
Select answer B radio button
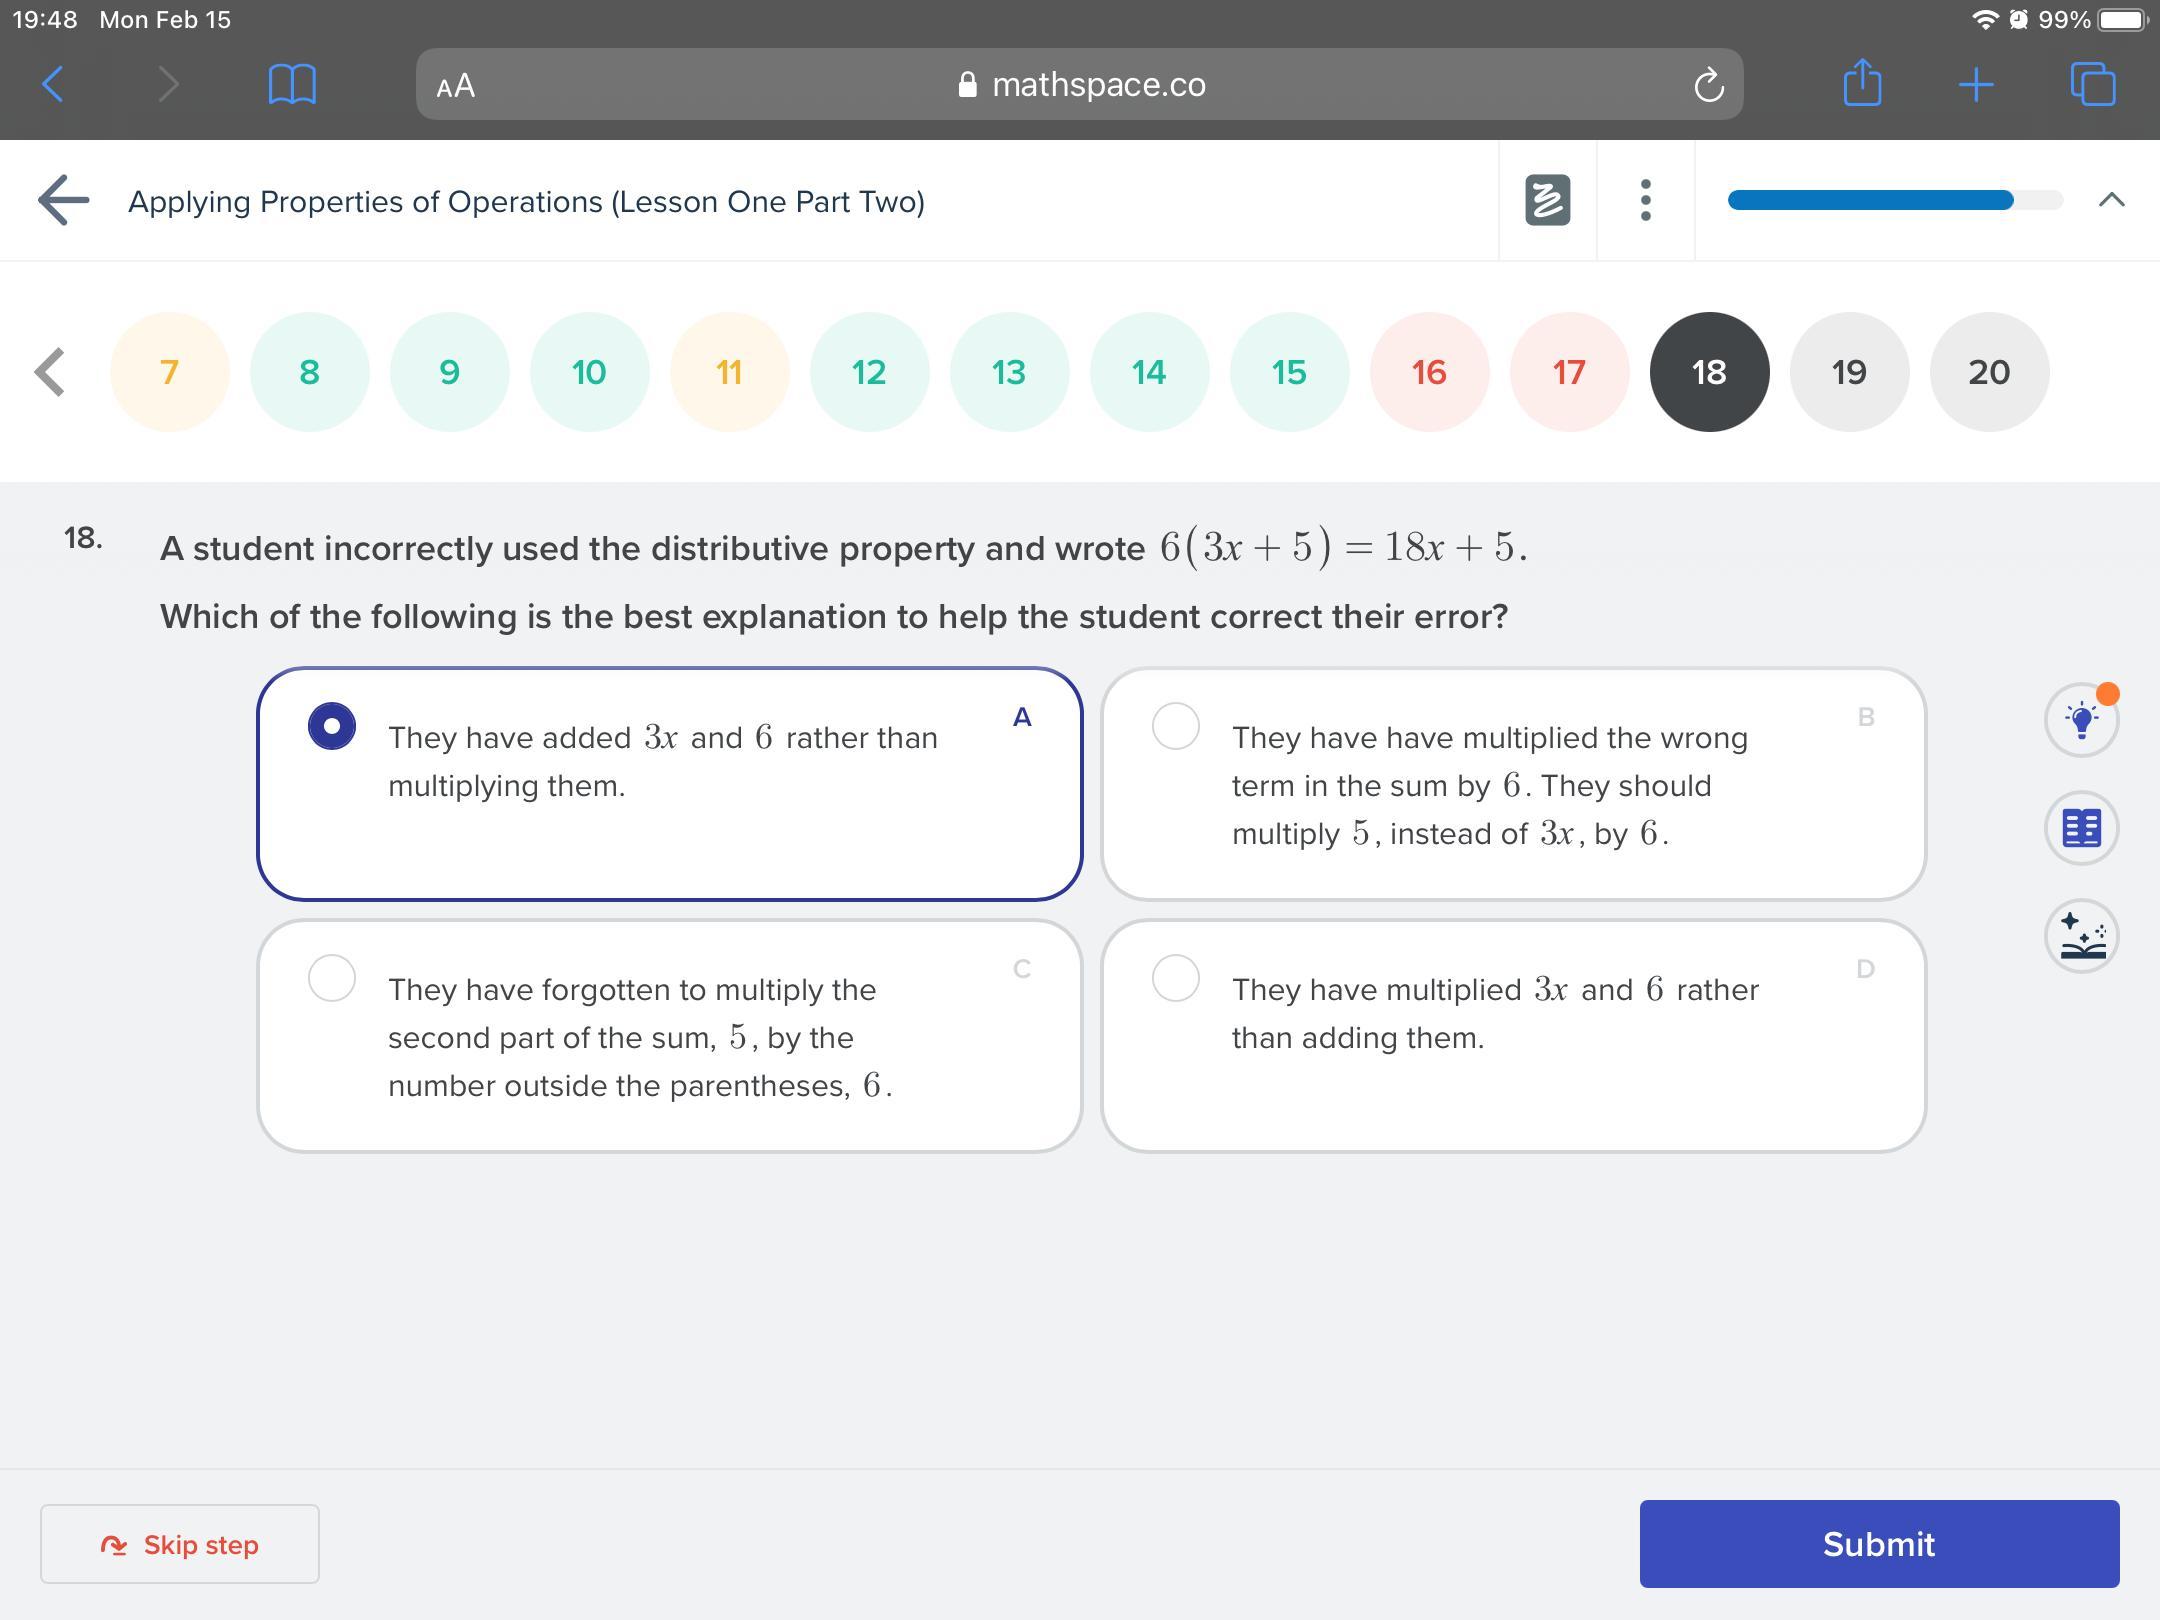click(1175, 726)
